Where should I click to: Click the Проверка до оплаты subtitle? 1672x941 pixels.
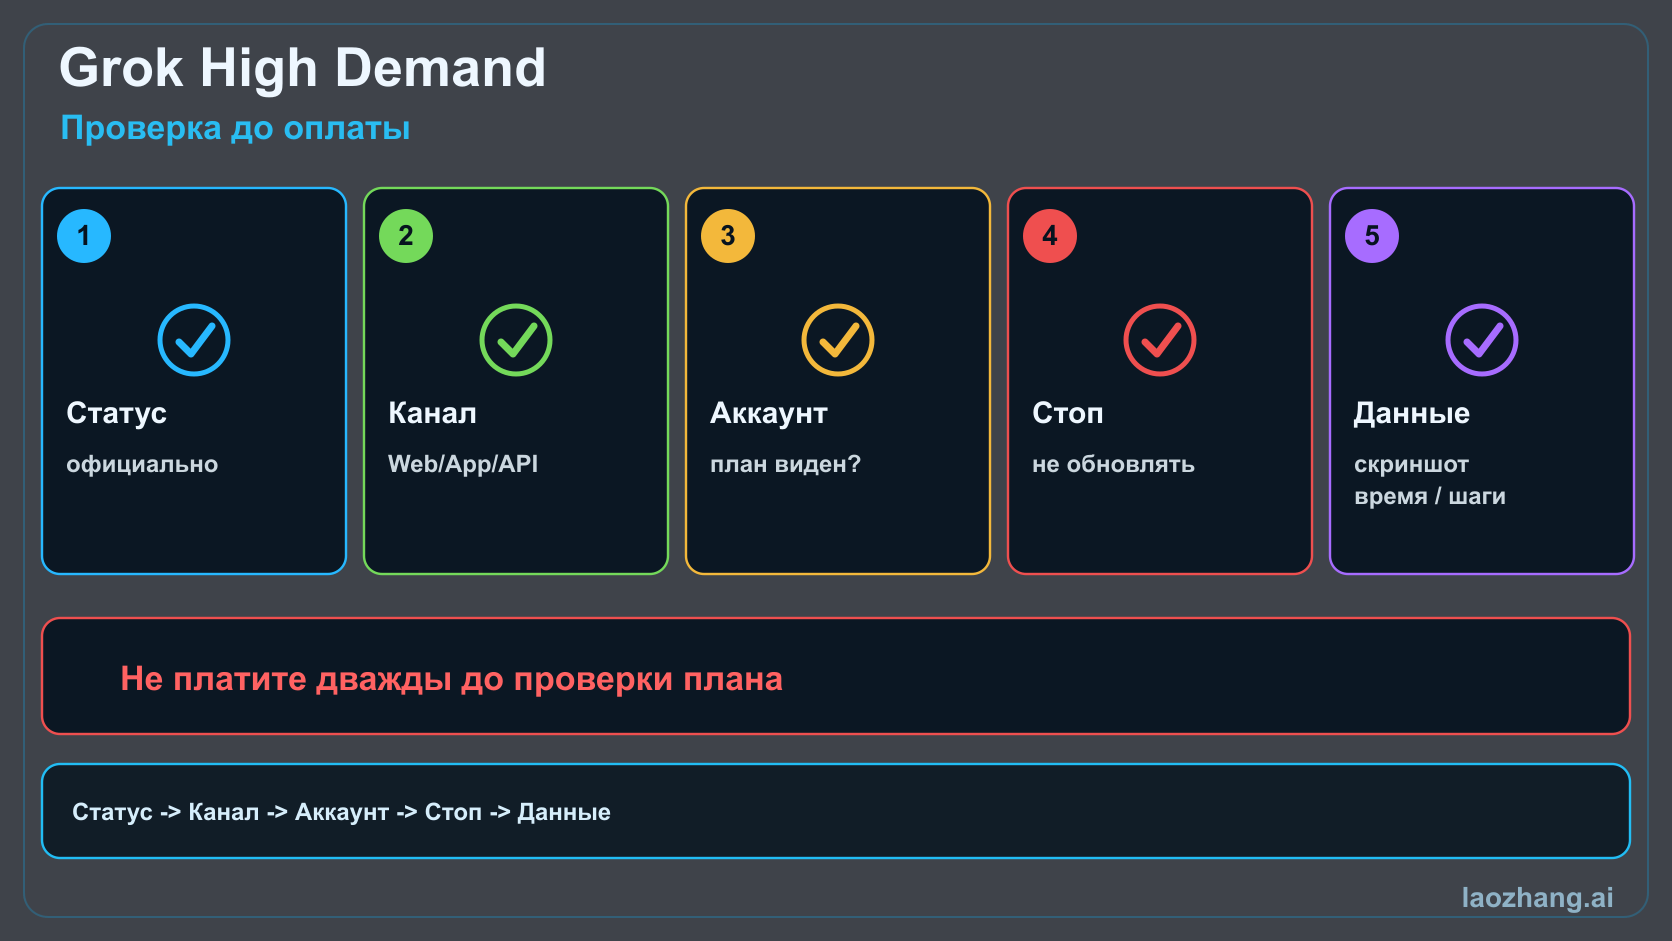(x=235, y=128)
